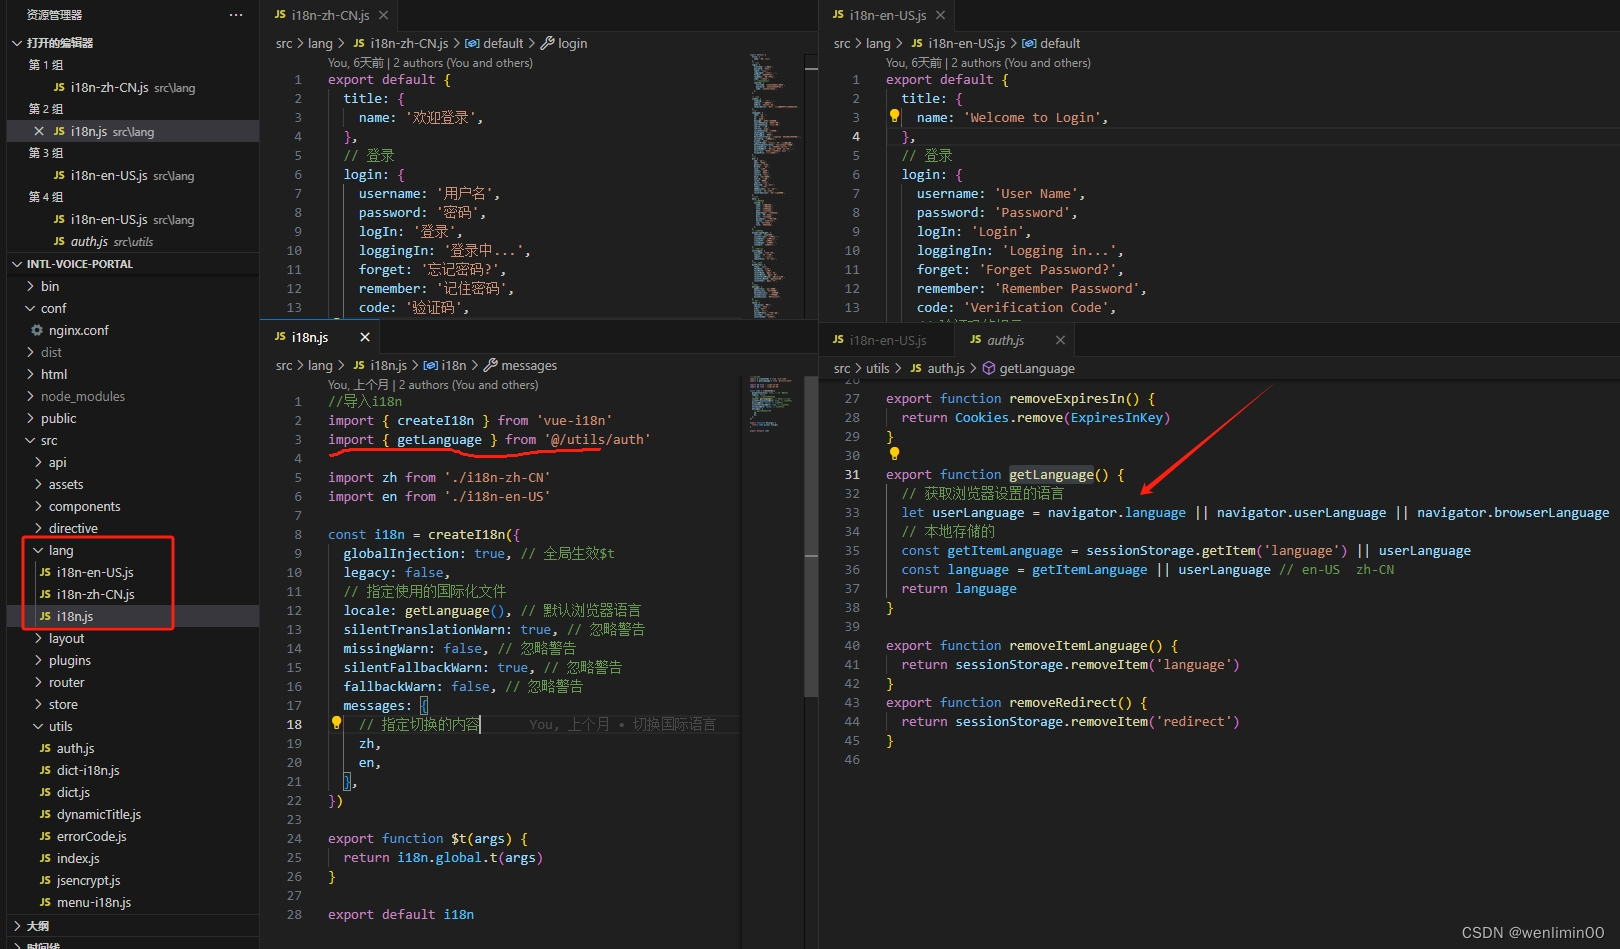Close the i18n.js editor tab

tap(365, 337)
